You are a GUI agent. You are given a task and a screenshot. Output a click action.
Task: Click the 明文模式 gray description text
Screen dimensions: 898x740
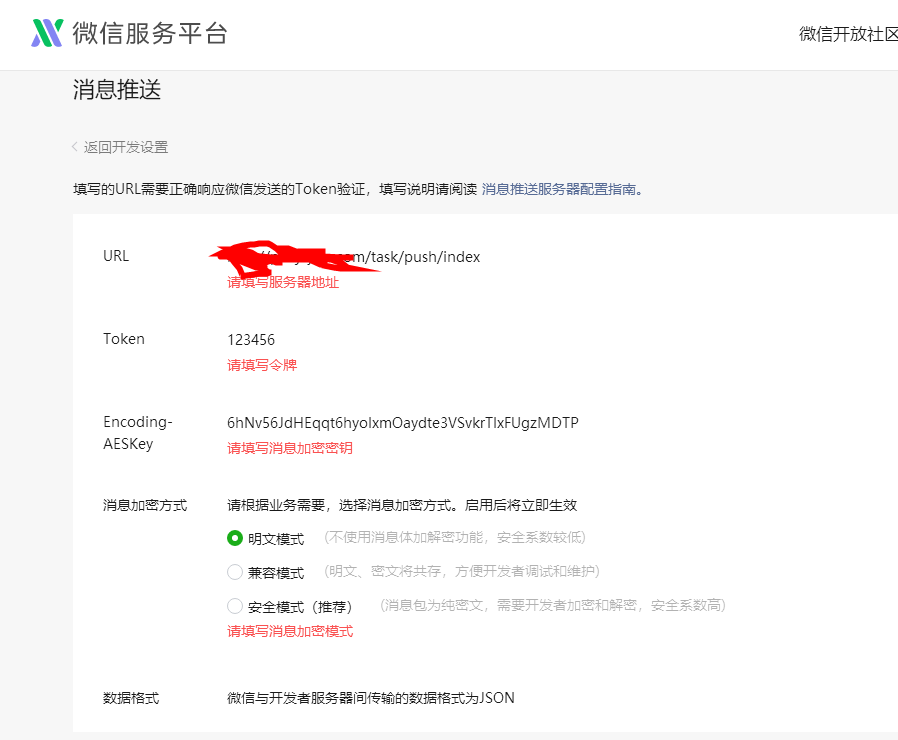click(455, 537)
